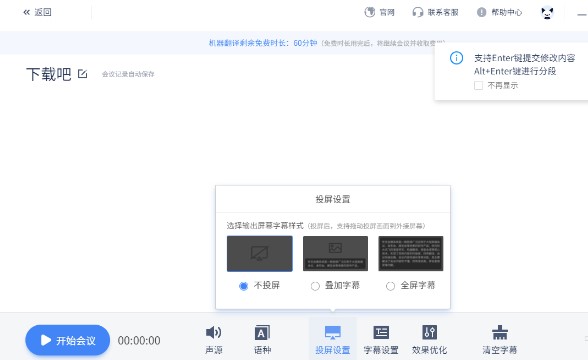Edit the 下载吧 meeting title
This screenshot has width=588, height=360.
(82, 74)
